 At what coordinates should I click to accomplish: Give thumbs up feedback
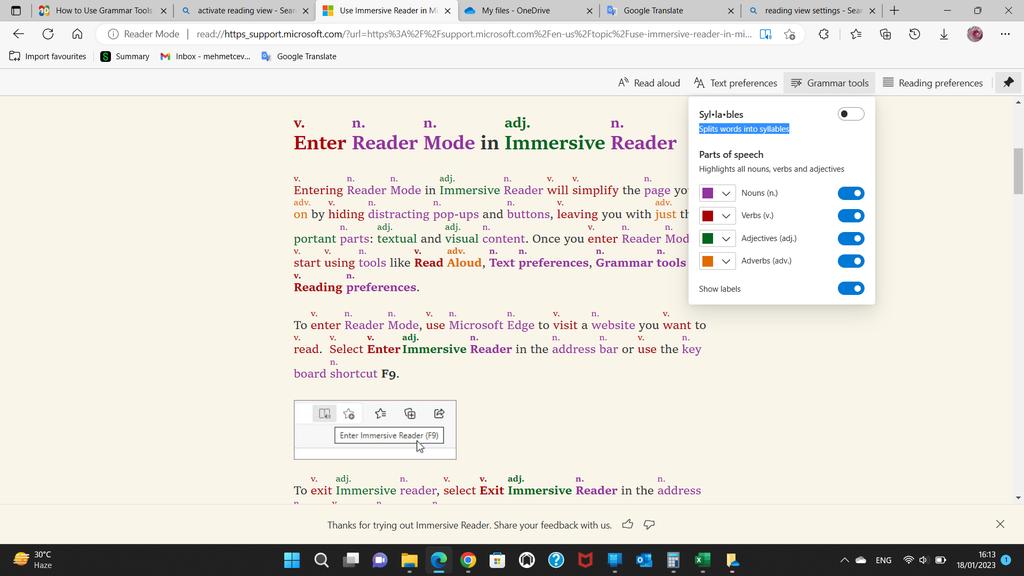coord(628,524)
